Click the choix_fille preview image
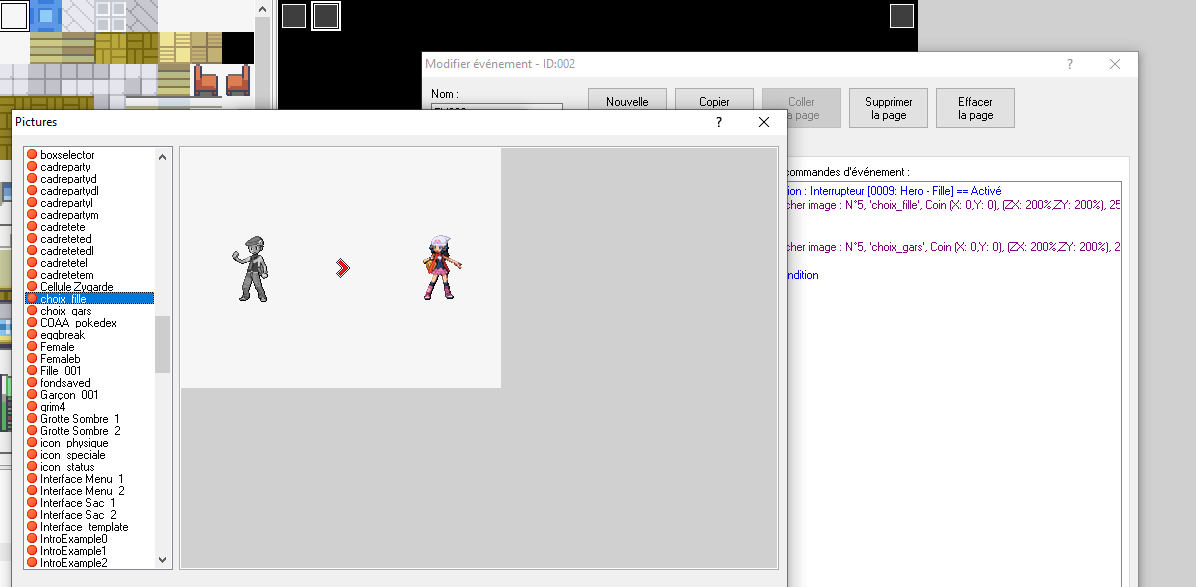The image size is (1196, 587). tap(341, 268)
